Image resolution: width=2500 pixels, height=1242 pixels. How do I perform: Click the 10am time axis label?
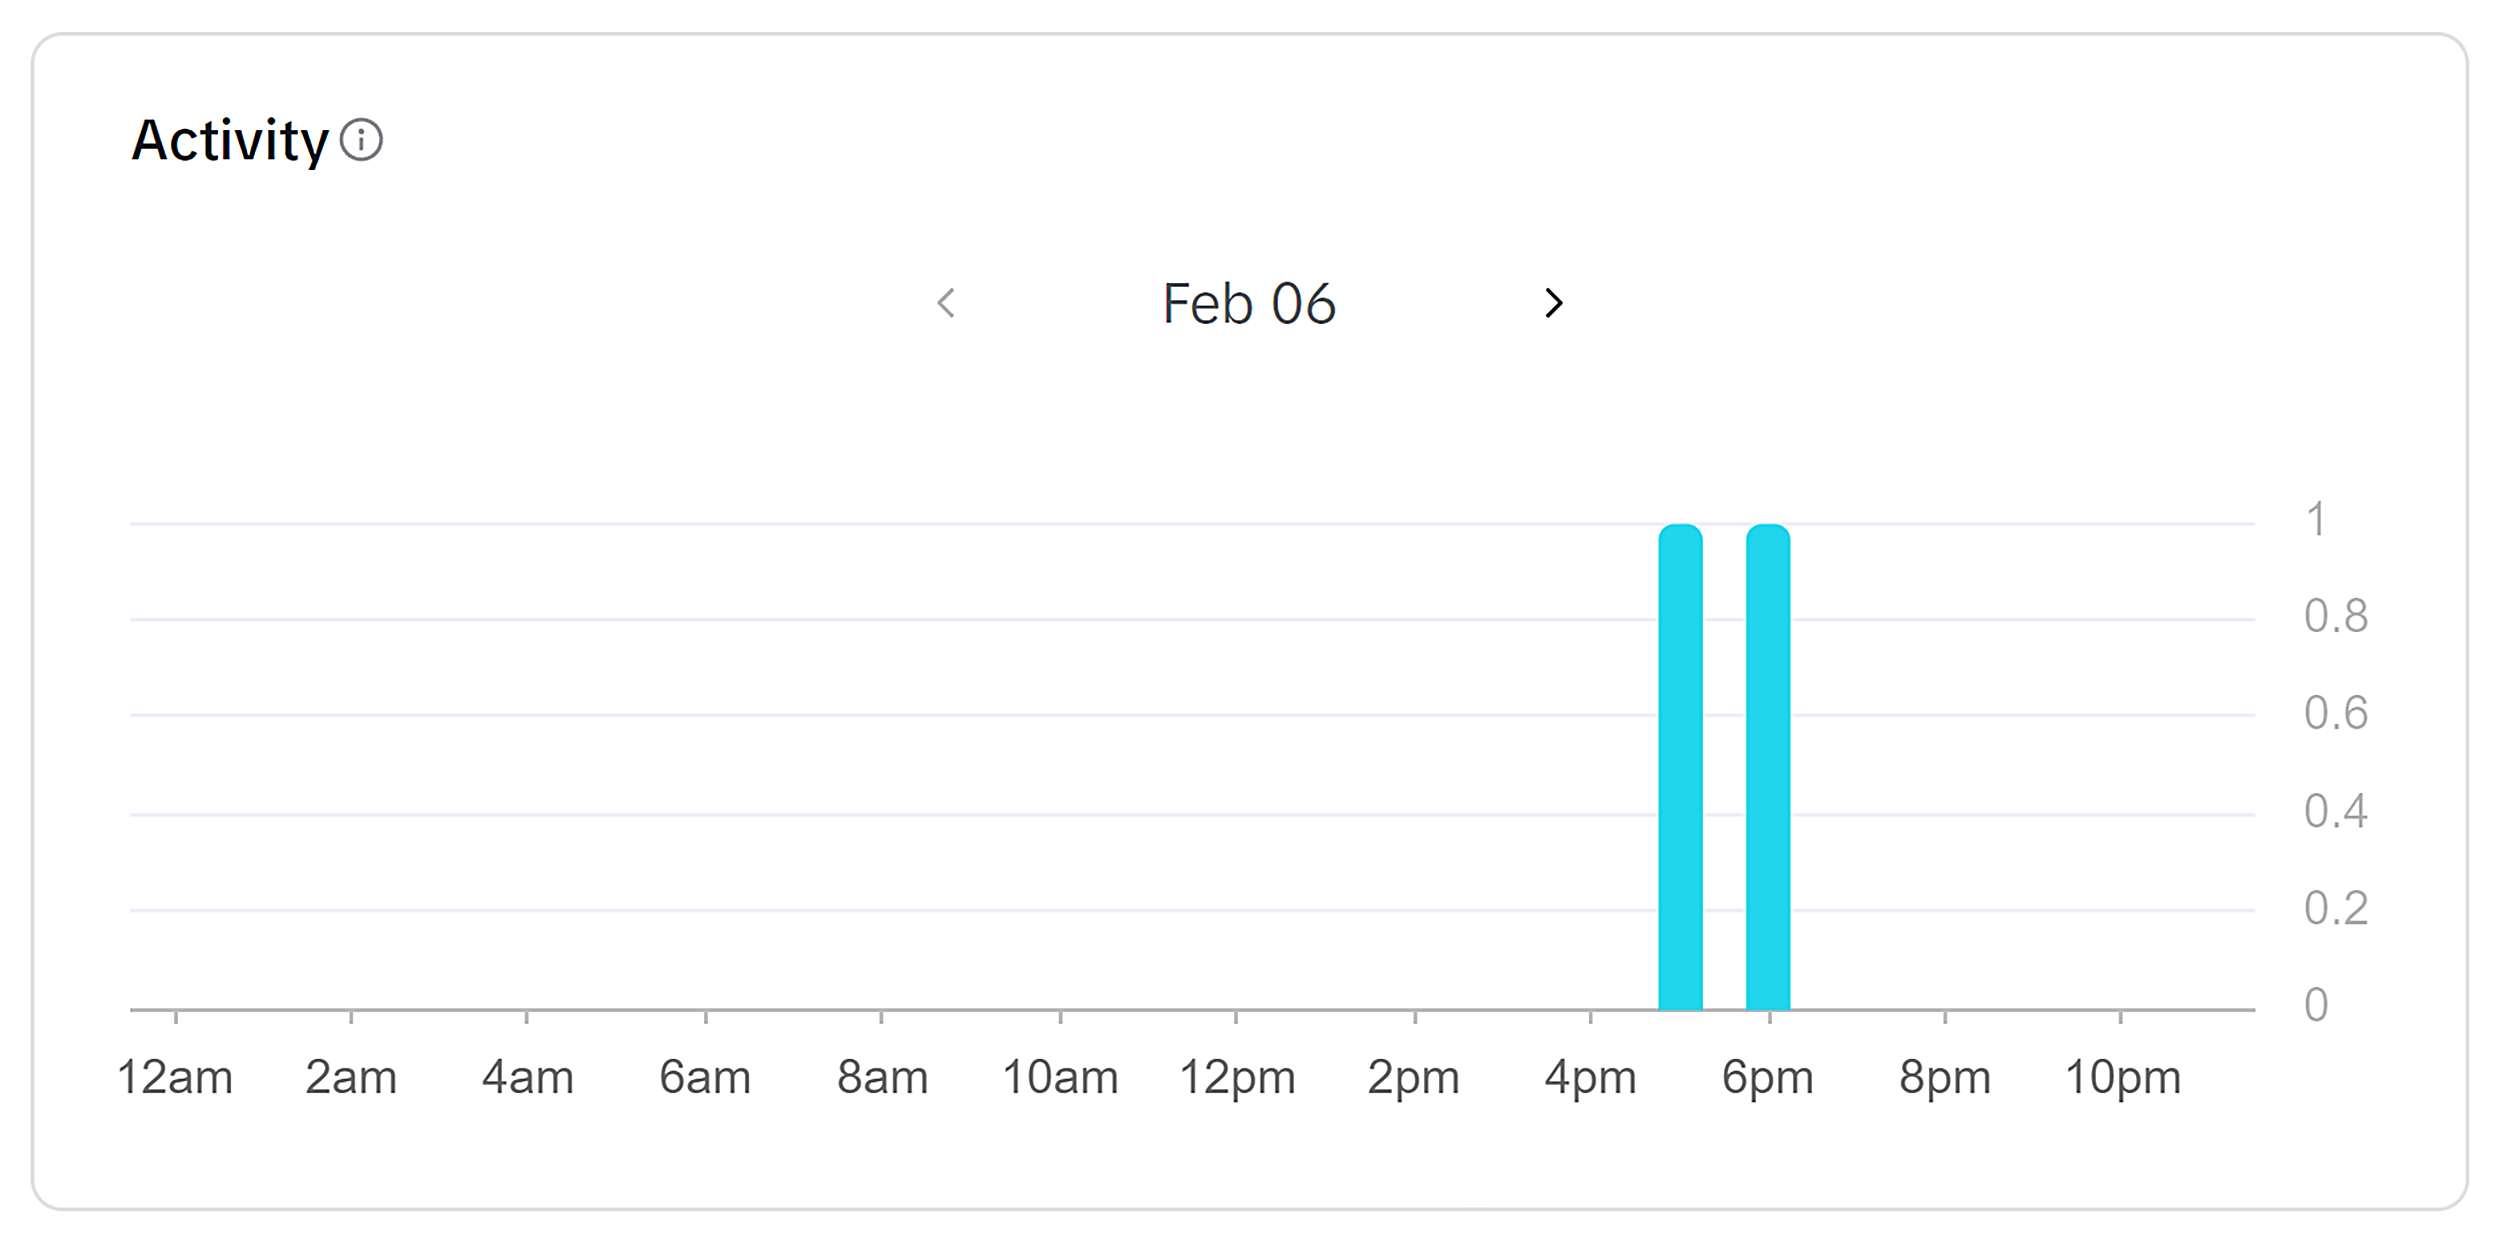[x=1060, y=1078]
